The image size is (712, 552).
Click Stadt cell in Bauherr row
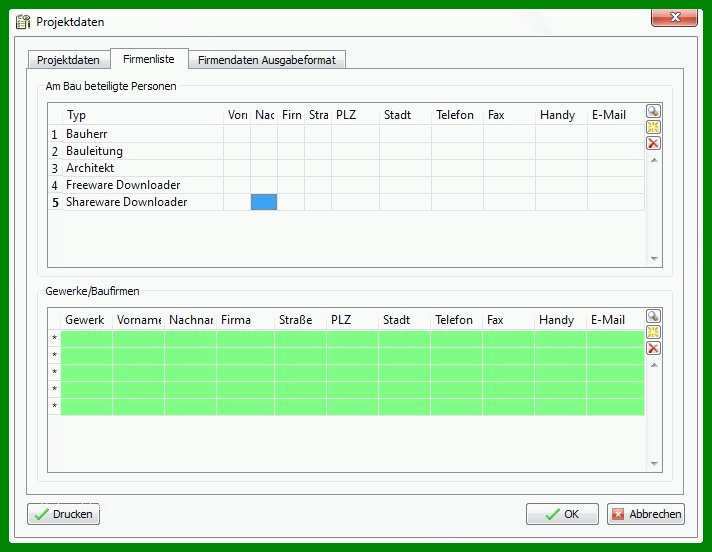point(405,134)
